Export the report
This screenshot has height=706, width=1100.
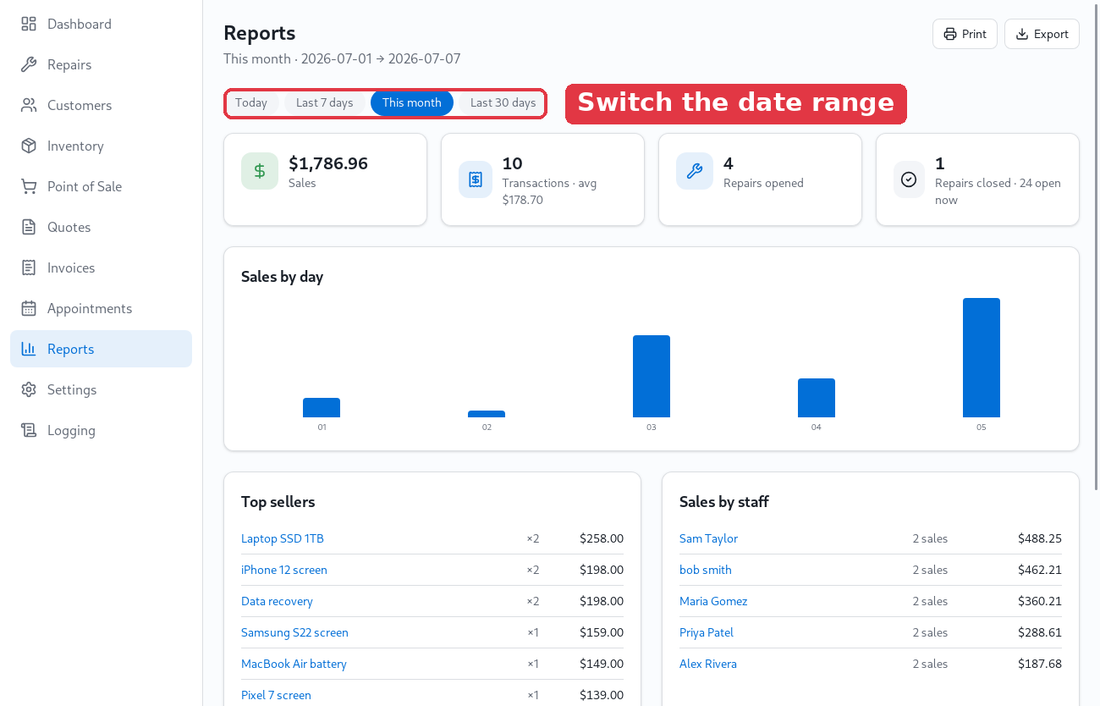(x=1042, y=34)
